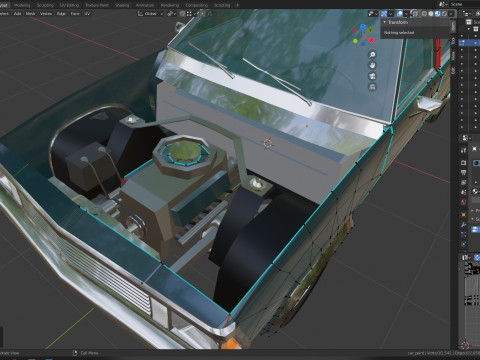Open the Item sidebar tab
Screen dimensions: 480x360
pos(453,27)
